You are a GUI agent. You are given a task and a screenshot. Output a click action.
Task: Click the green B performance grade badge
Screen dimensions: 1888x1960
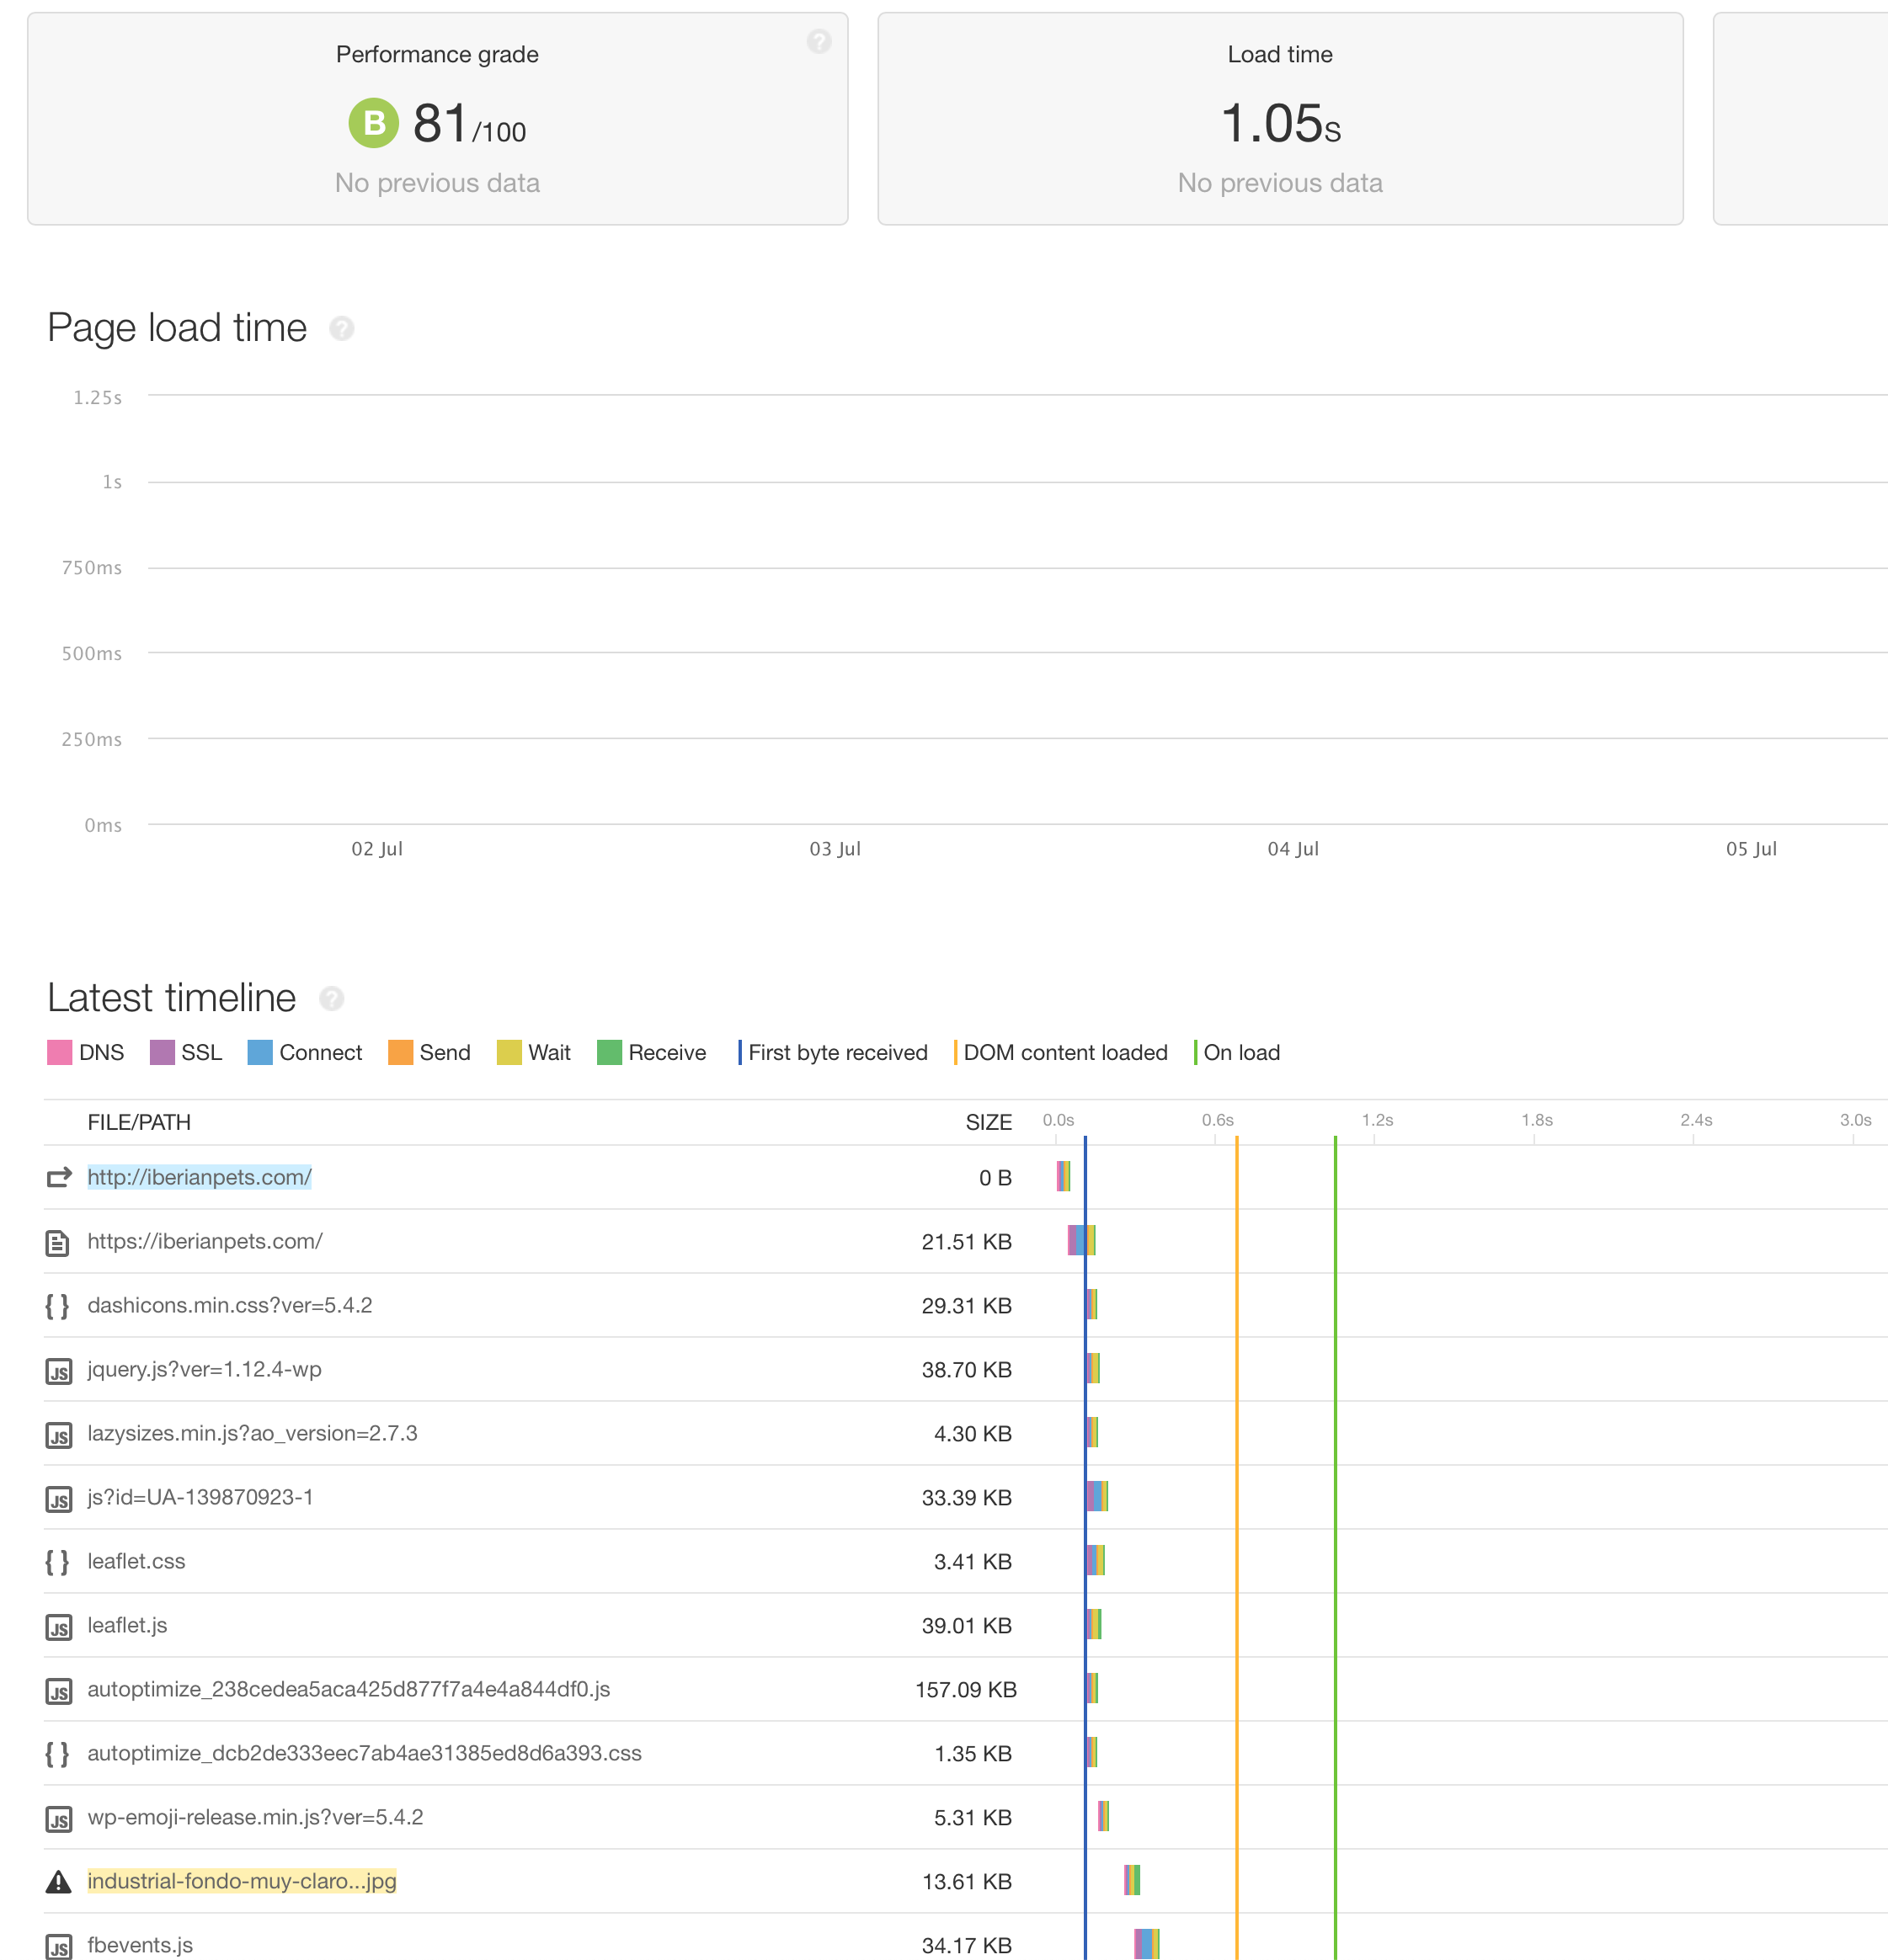[x=374, y=123]
